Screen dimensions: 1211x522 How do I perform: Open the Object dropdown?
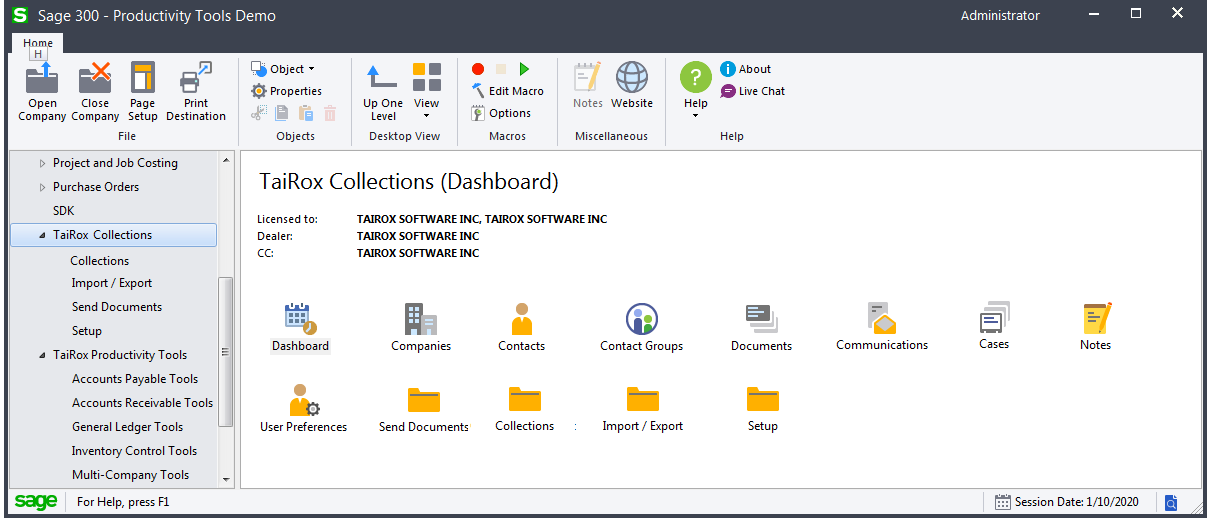(282, 69)
